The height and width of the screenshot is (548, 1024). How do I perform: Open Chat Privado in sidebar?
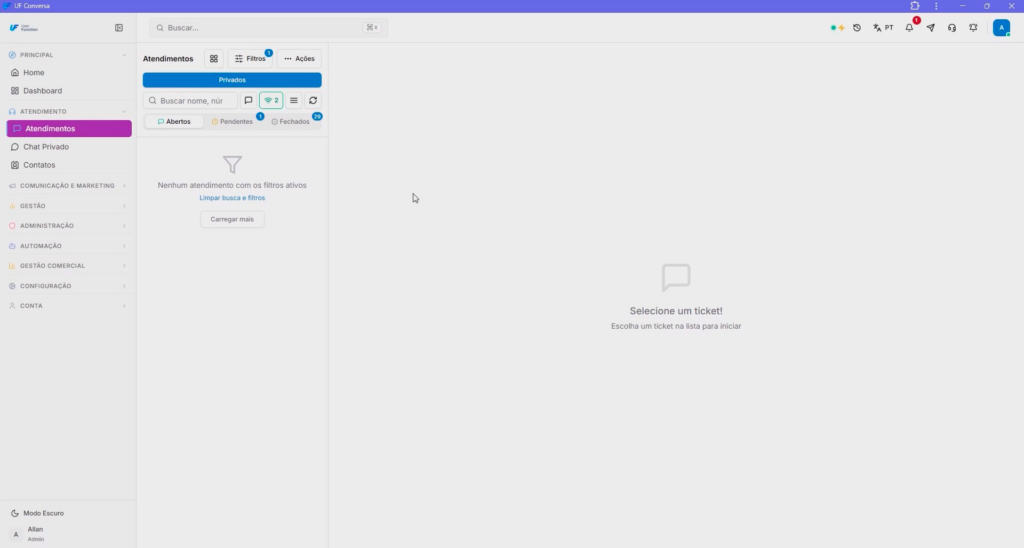pyautogui.click(x=69, y=147)
